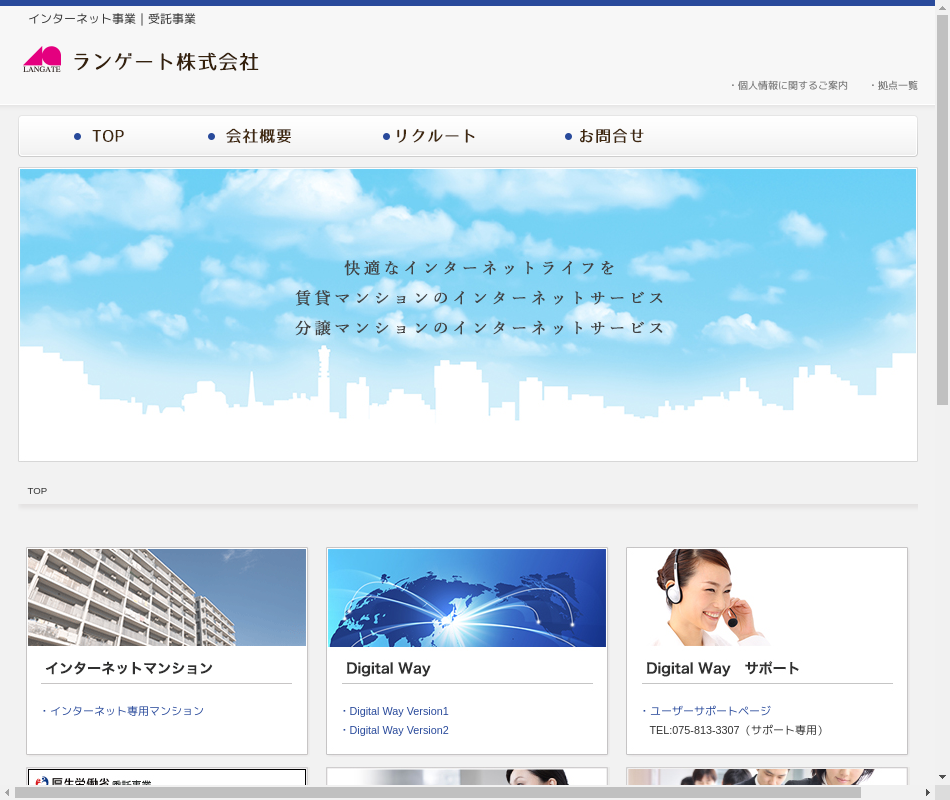This screenshot has width=950, height=800.
Task: Open the 拠点一覧 link in header
Action: click(x=897, y=86)
